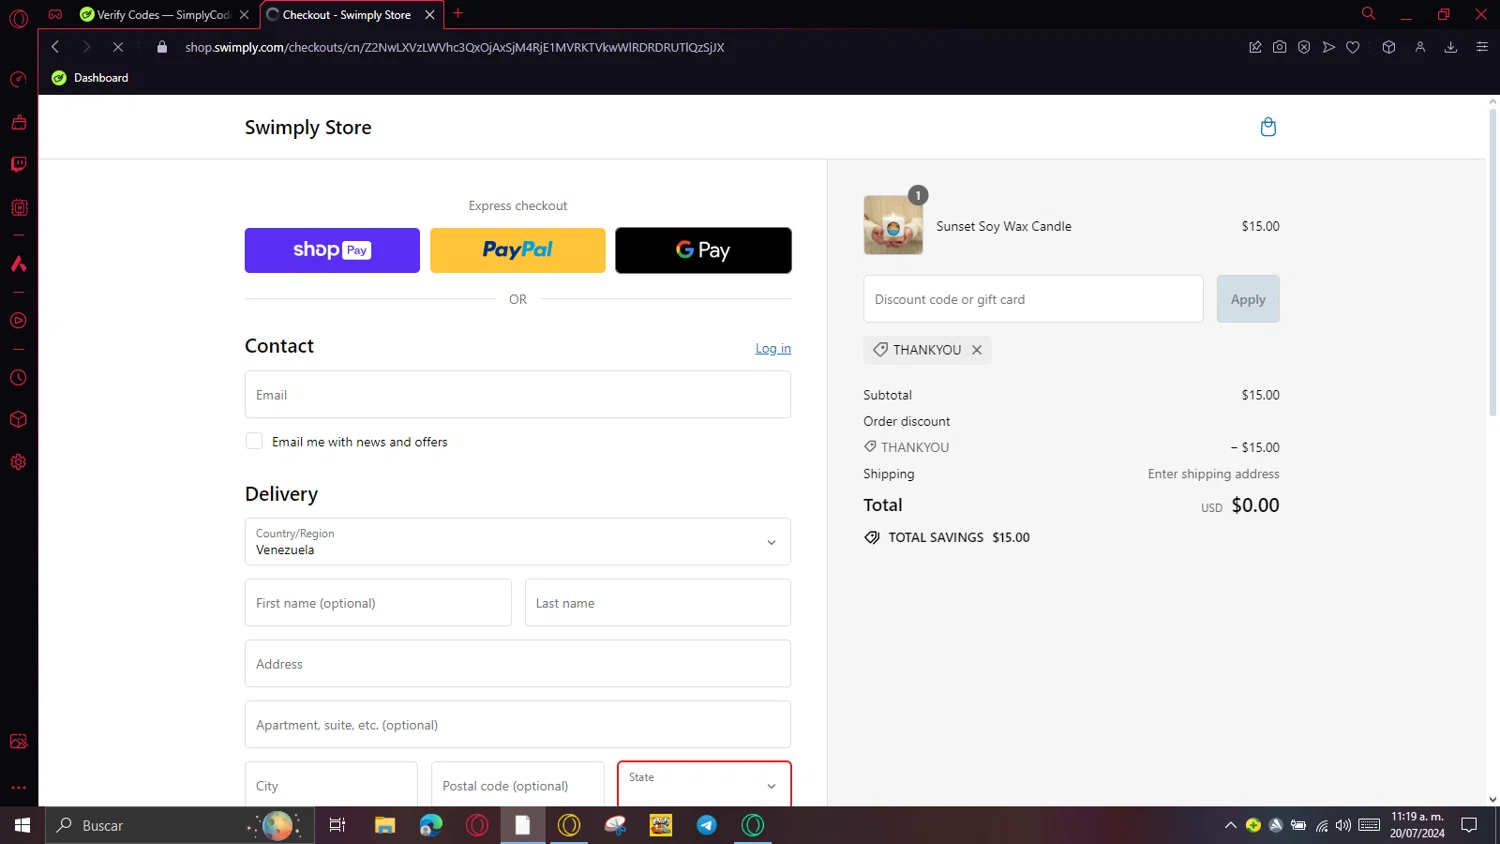The height and width of the screenshot is (844, 1500).
Task: Bookmark page with the heart icon
Action: pyautogui.click(x=1353, y=47)
